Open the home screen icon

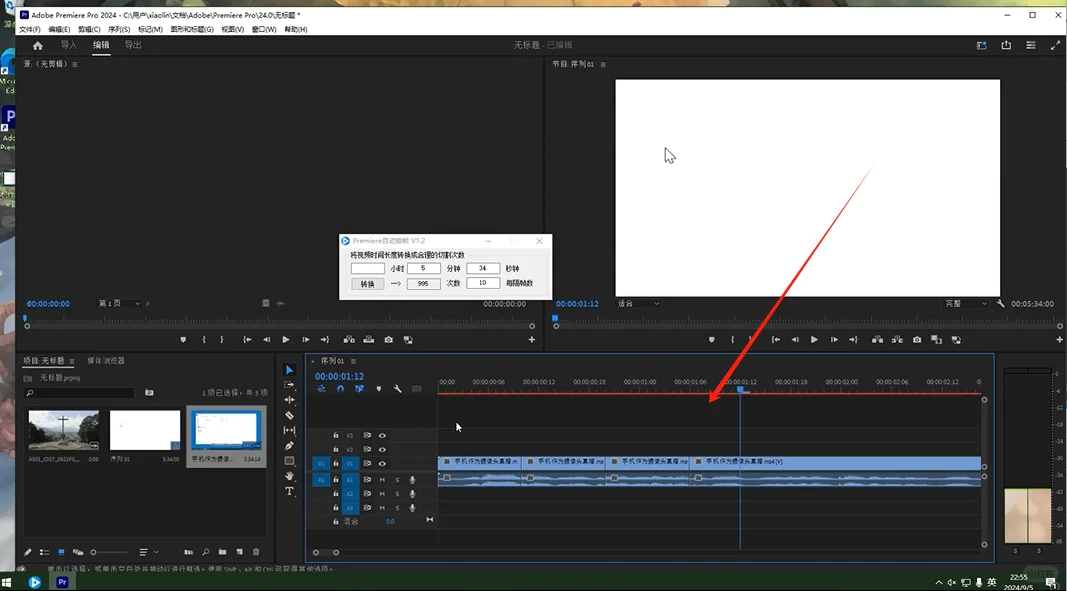pos(37,46)
